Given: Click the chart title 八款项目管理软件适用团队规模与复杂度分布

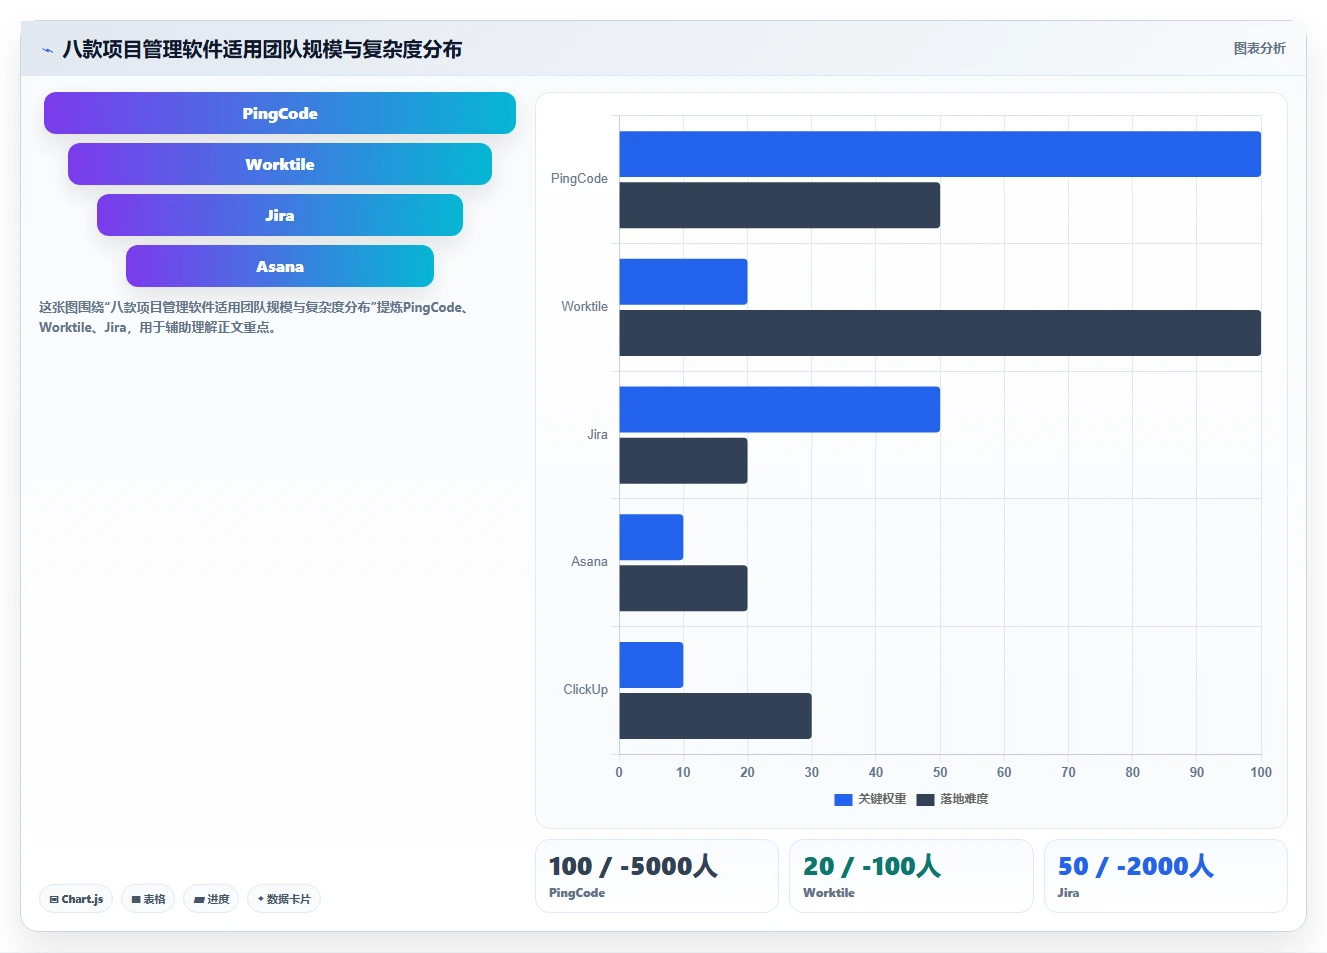Looking at the screenshot, I should (262, 49).
